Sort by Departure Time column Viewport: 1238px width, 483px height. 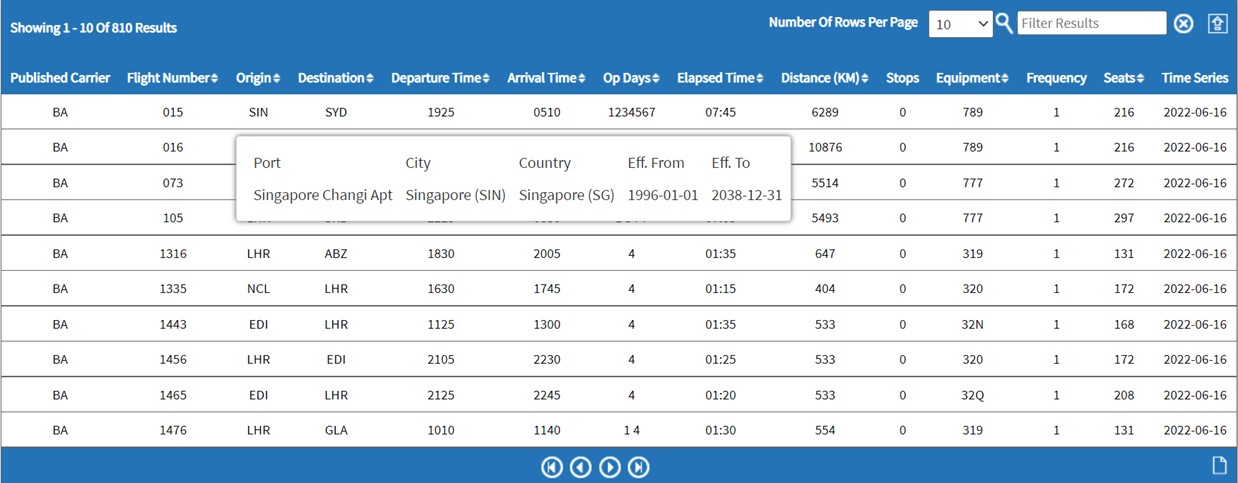click(x=440, y=78)
